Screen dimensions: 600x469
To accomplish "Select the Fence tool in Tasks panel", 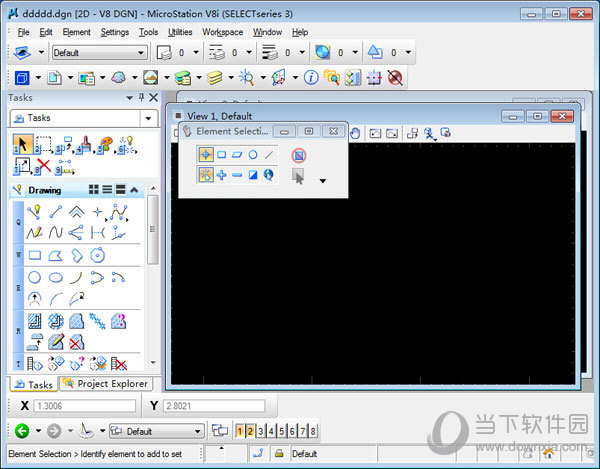I will [44, 145].
